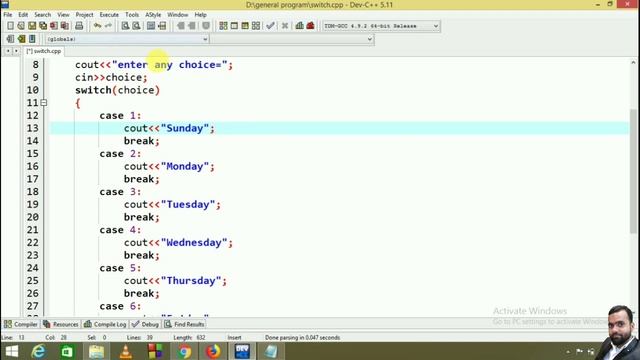
Task: Click the Save All toolbar icon
Action: pyautogui.click(x=43, y=26)
